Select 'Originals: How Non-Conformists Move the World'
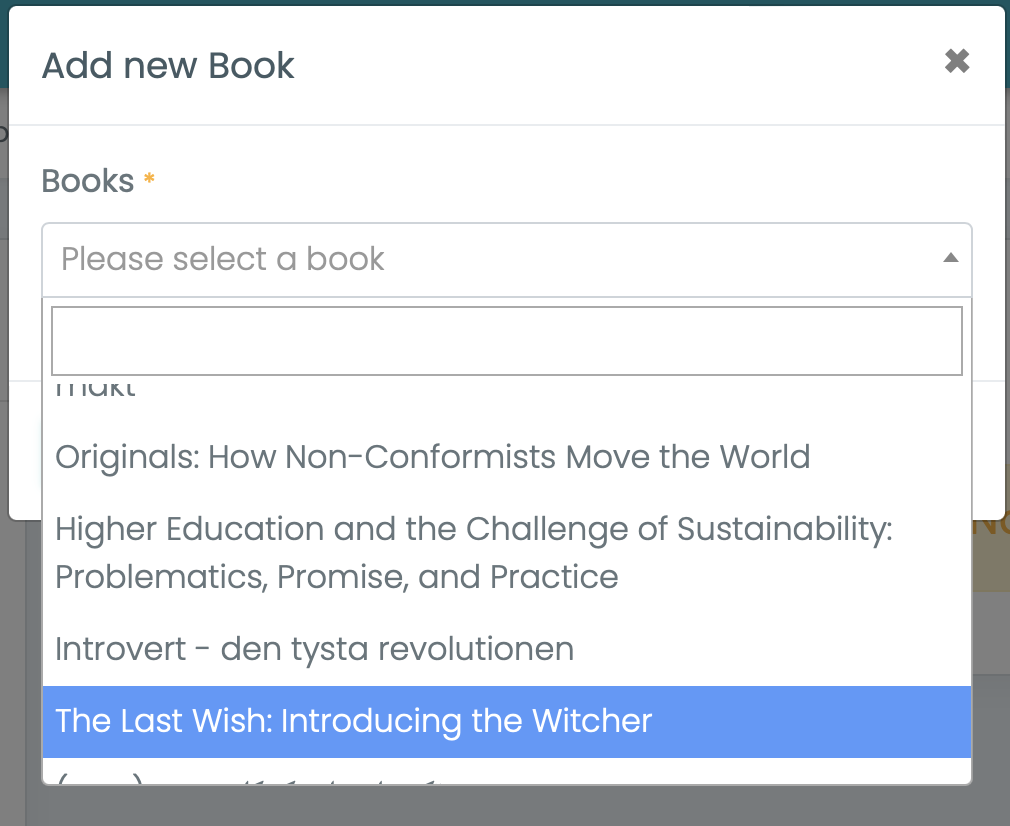 coord(432,457)
